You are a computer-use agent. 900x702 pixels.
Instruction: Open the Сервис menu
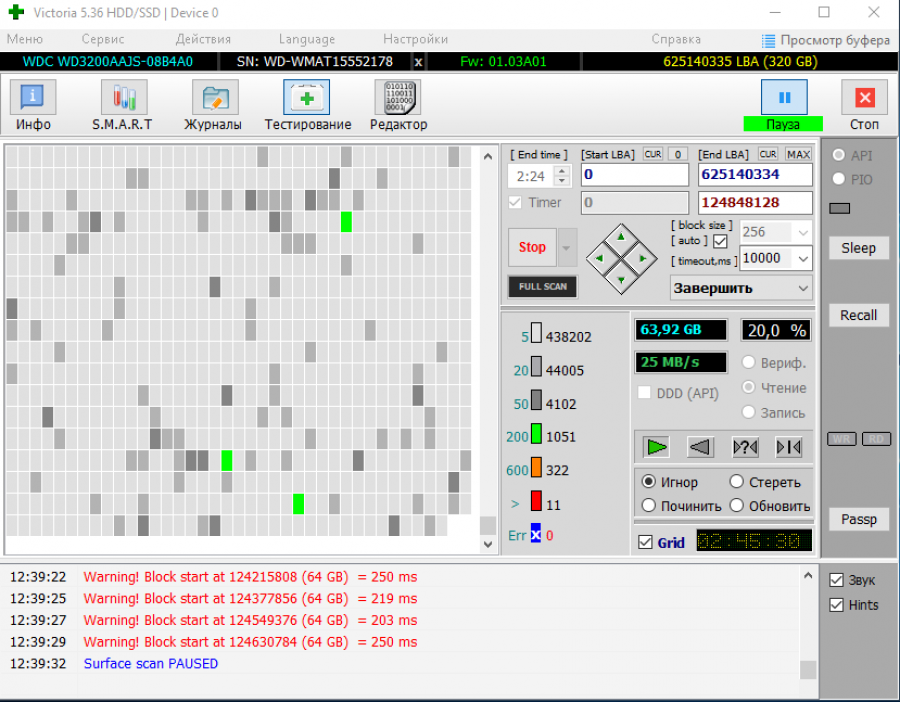103,39
